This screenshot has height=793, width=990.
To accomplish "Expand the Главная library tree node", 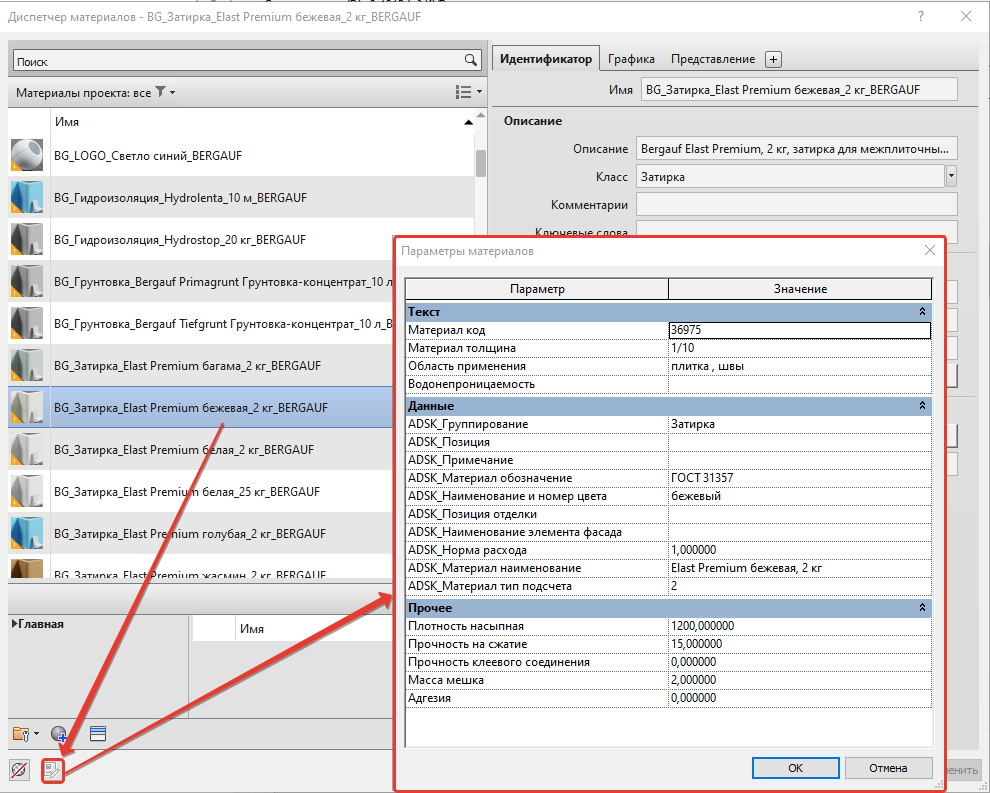I will pyautogui.click(x=15, y=624).
